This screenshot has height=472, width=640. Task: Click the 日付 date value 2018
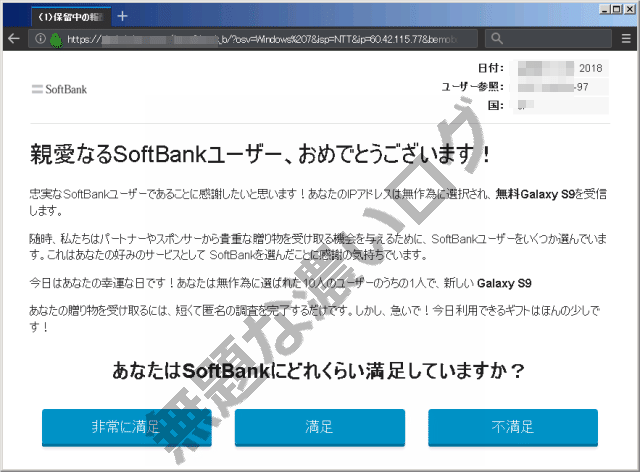pyautogui.click(x=591, y=68)
